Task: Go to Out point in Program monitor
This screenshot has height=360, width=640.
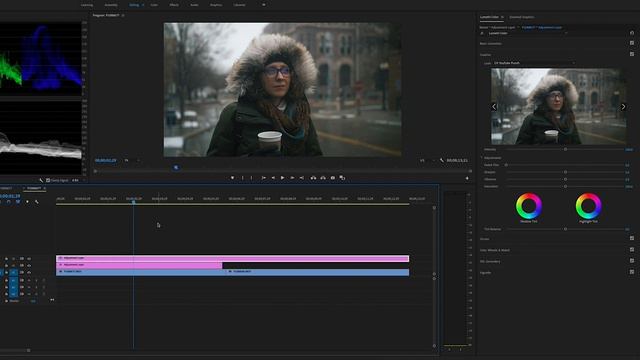Action: tap(302, 178)
